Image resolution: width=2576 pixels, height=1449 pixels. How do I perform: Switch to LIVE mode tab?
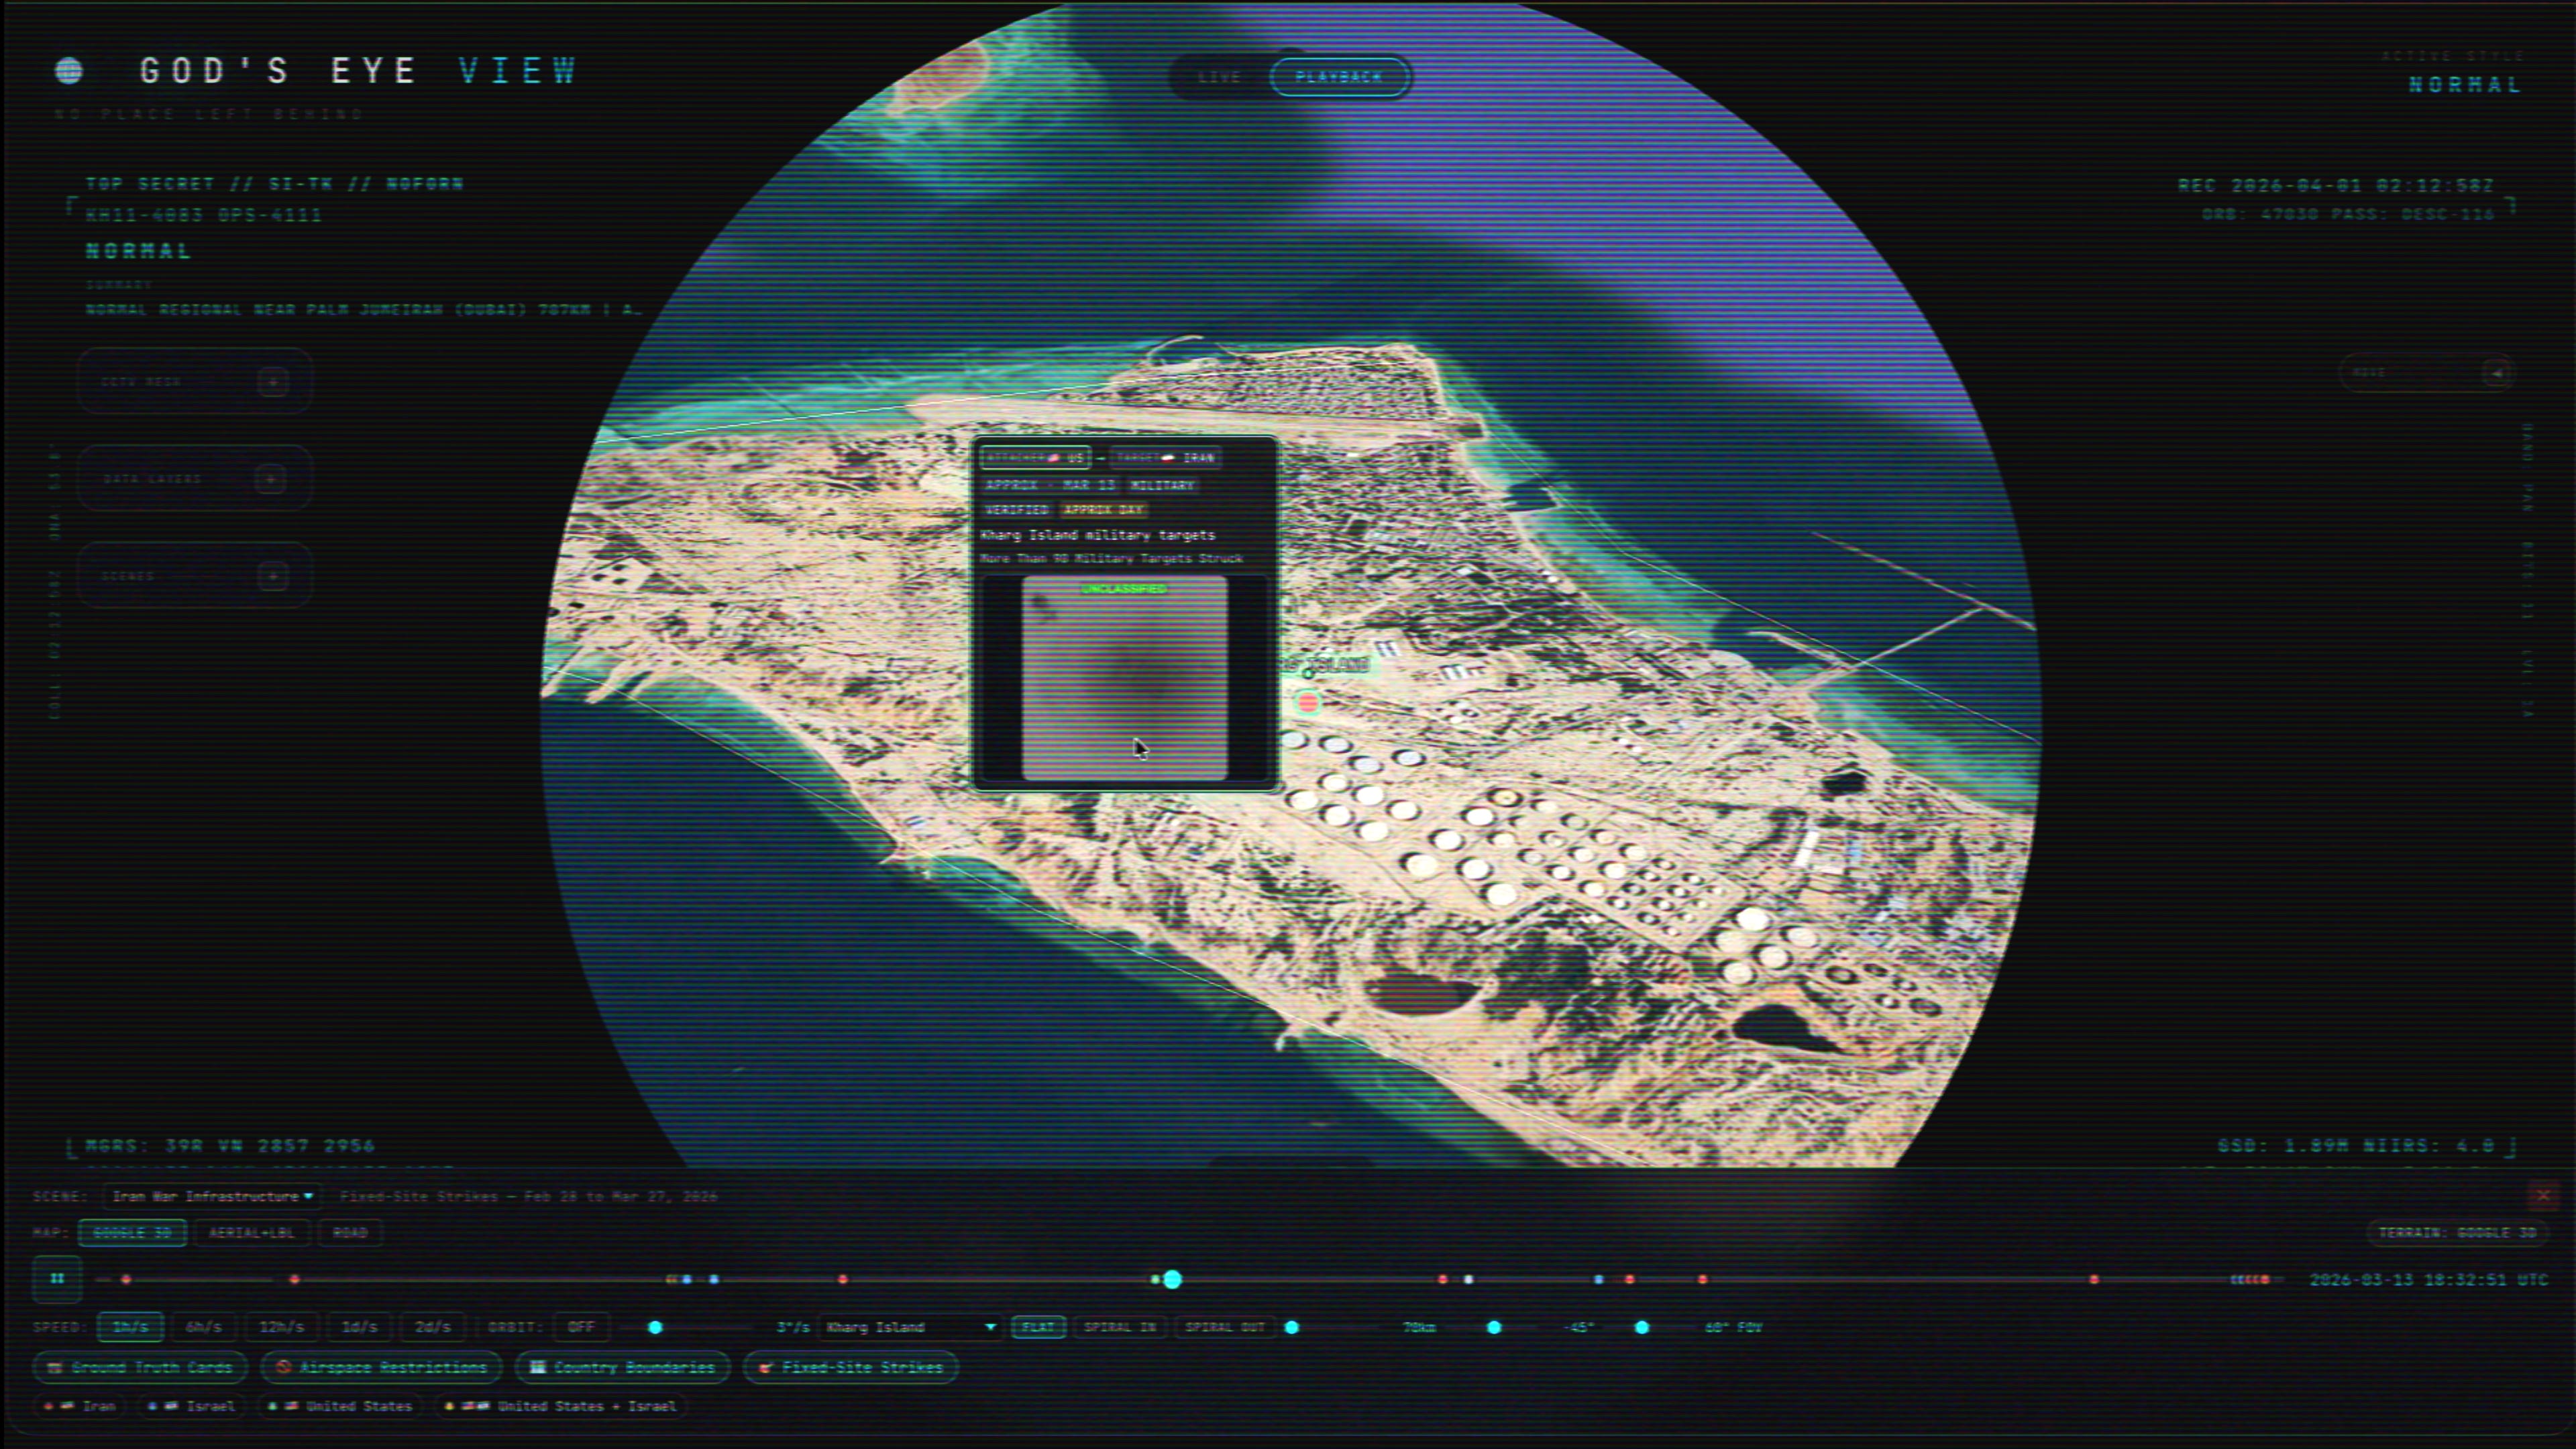pyautogui.click(x=1219, y=77)
